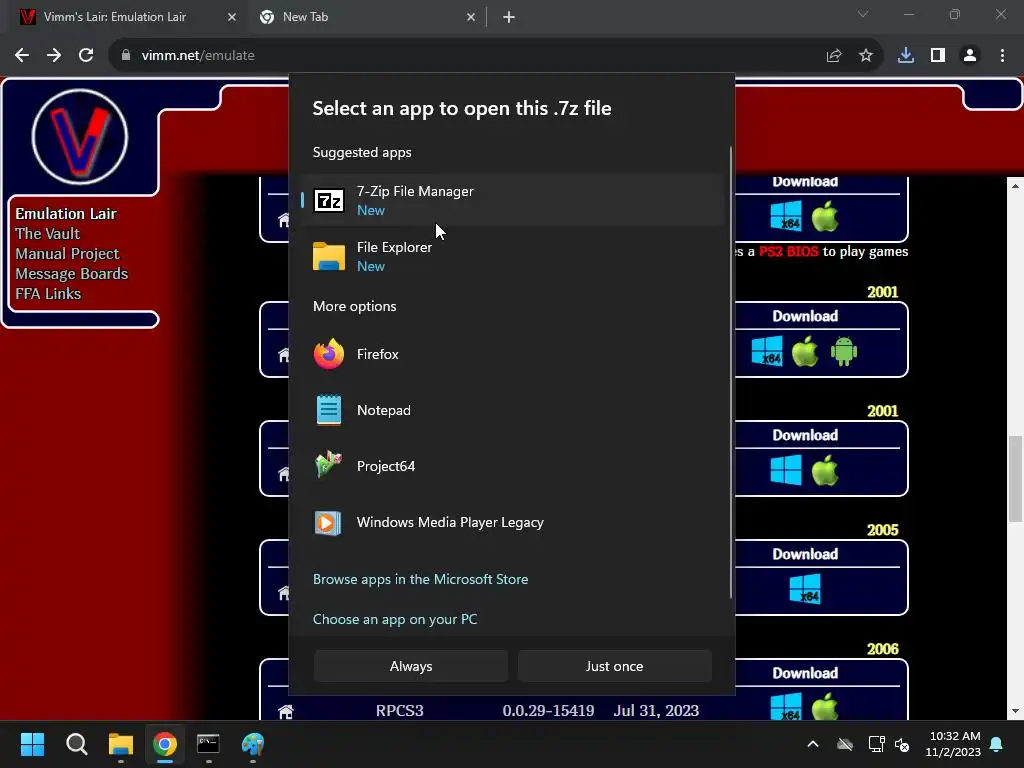Click the muted volume tray icon

click(902, 744)
